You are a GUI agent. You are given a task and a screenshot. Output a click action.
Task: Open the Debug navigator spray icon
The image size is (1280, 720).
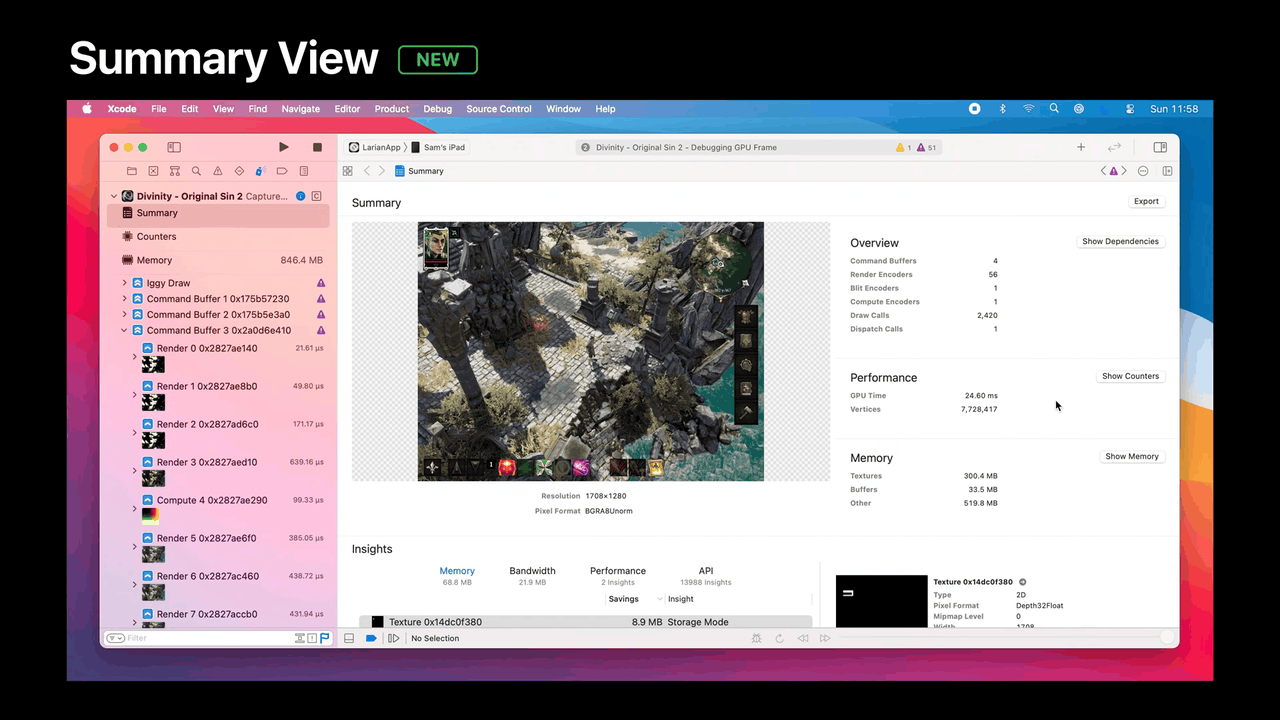pyautogui.click(x=260, y=171)
